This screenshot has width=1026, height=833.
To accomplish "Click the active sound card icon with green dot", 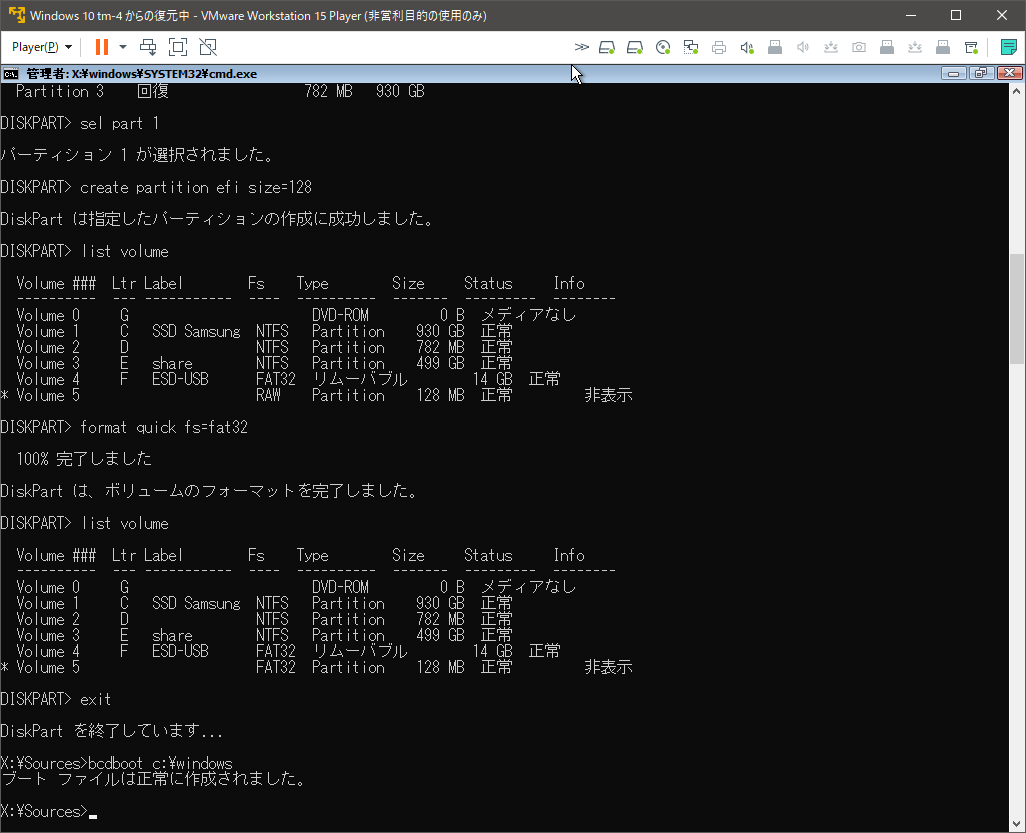I will click(x=747, y=47).
